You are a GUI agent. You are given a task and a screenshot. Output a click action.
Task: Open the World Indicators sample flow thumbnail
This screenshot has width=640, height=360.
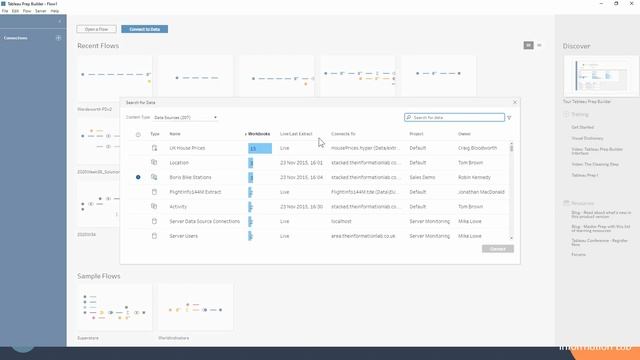coord(196,307)
